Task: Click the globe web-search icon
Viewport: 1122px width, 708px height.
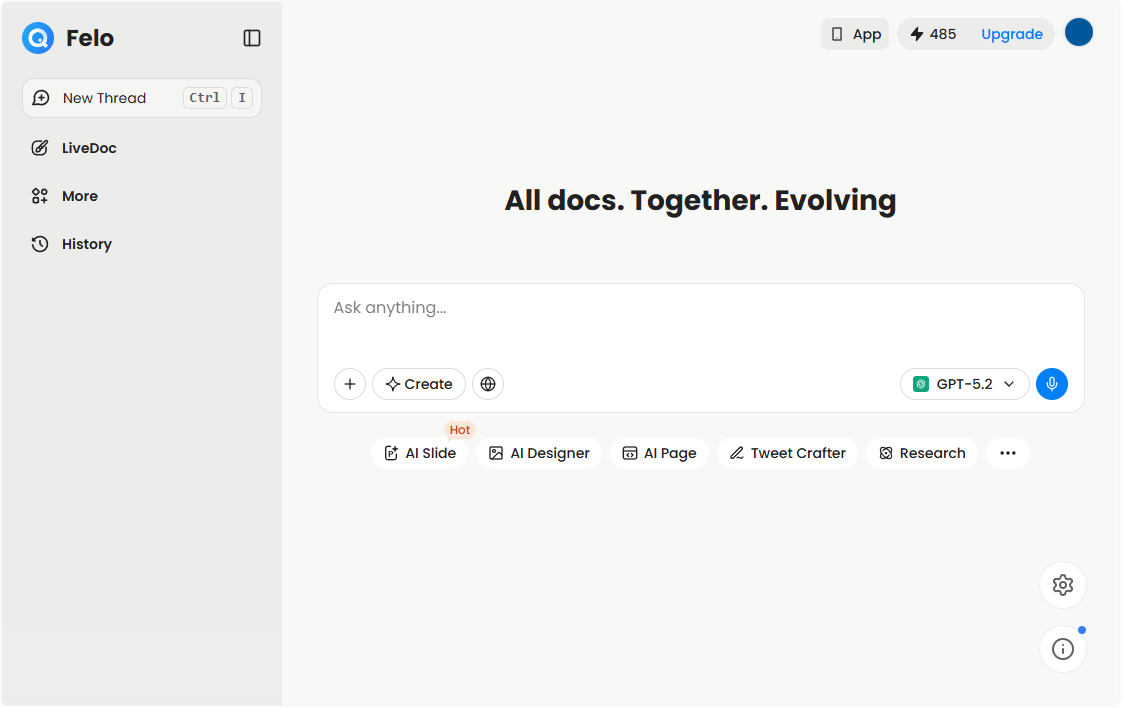Action: [488, 384]
